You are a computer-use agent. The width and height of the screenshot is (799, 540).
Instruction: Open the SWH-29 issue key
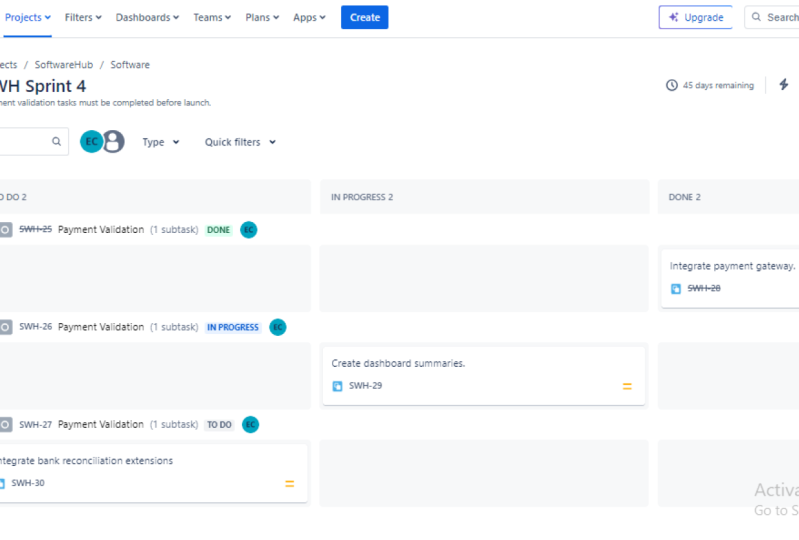click(365, 386)
